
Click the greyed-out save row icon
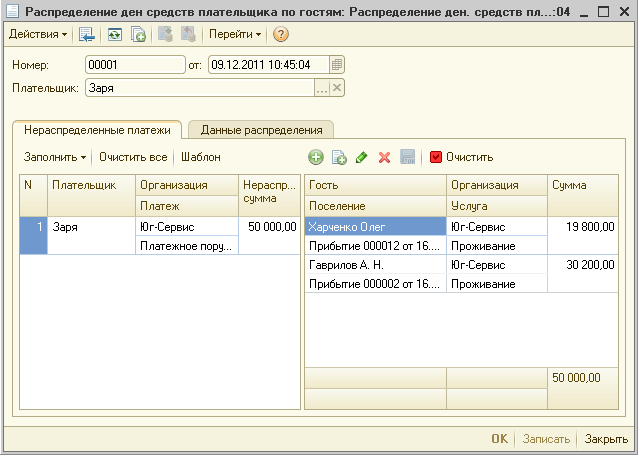(408, 157)
